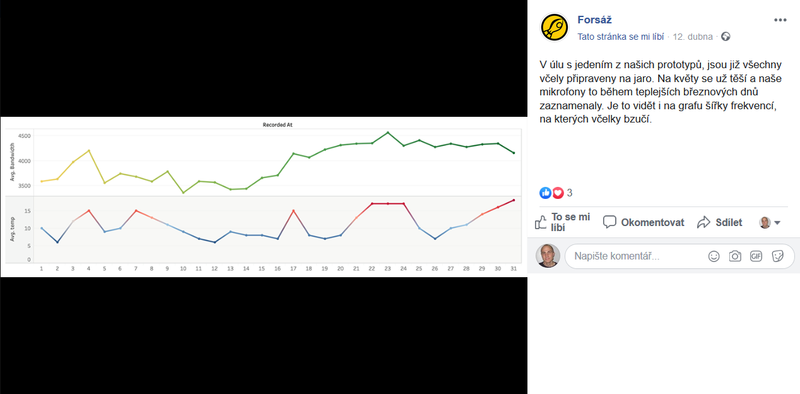This screenshot has width=800, height=394.
Task: Insert an emoji via smiley icon
Action: [714, 256]
